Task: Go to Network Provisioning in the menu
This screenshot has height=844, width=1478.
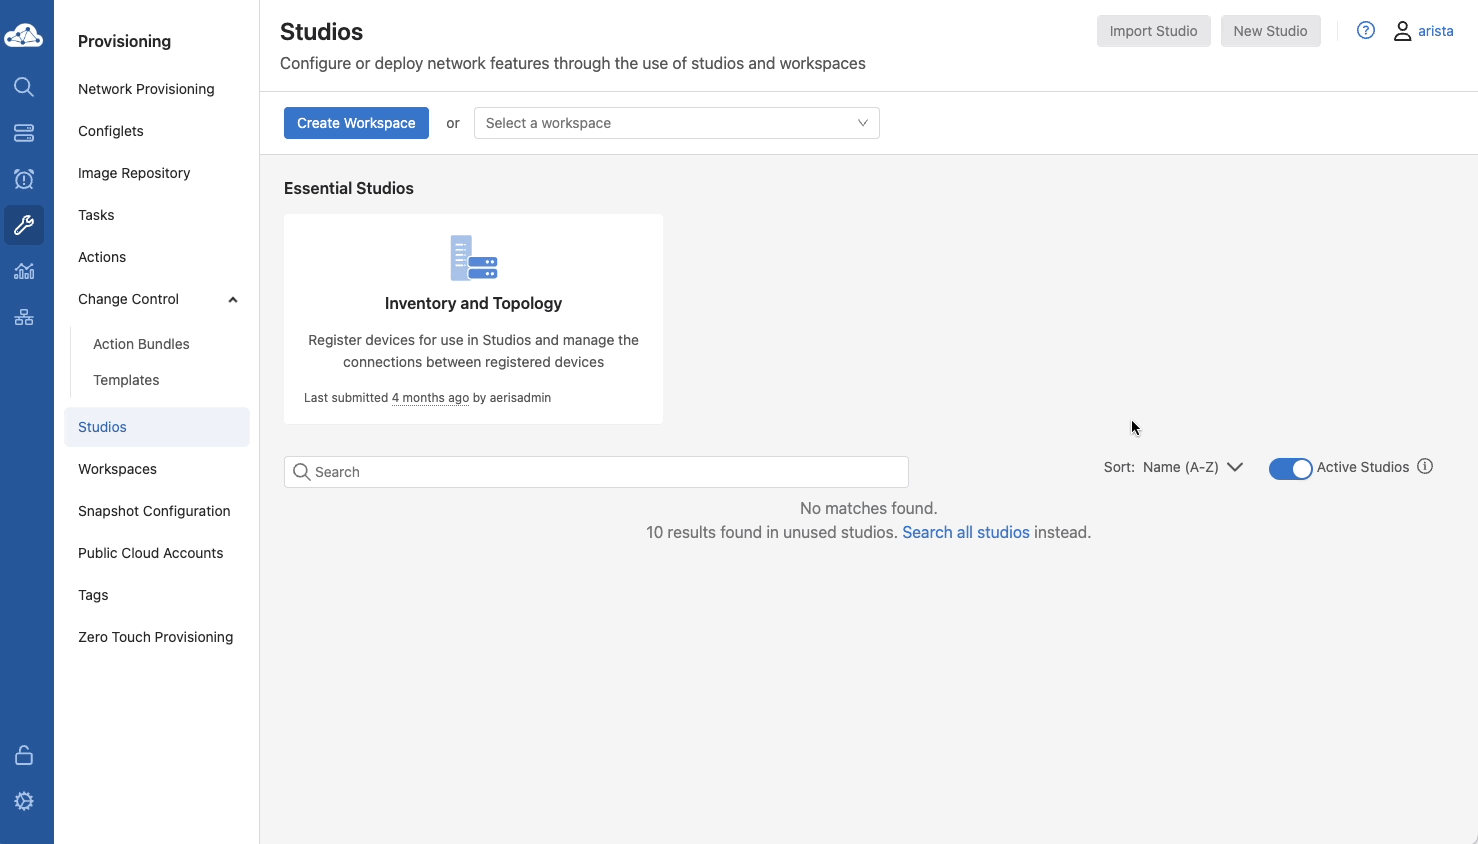Action: coord(146,89)
